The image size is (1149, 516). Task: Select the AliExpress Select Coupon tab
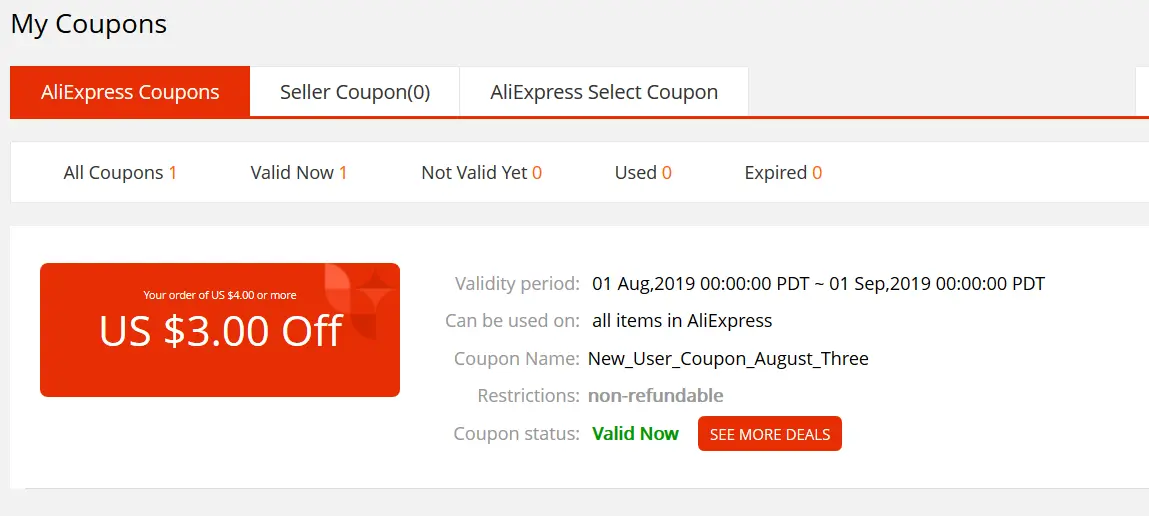604,92
